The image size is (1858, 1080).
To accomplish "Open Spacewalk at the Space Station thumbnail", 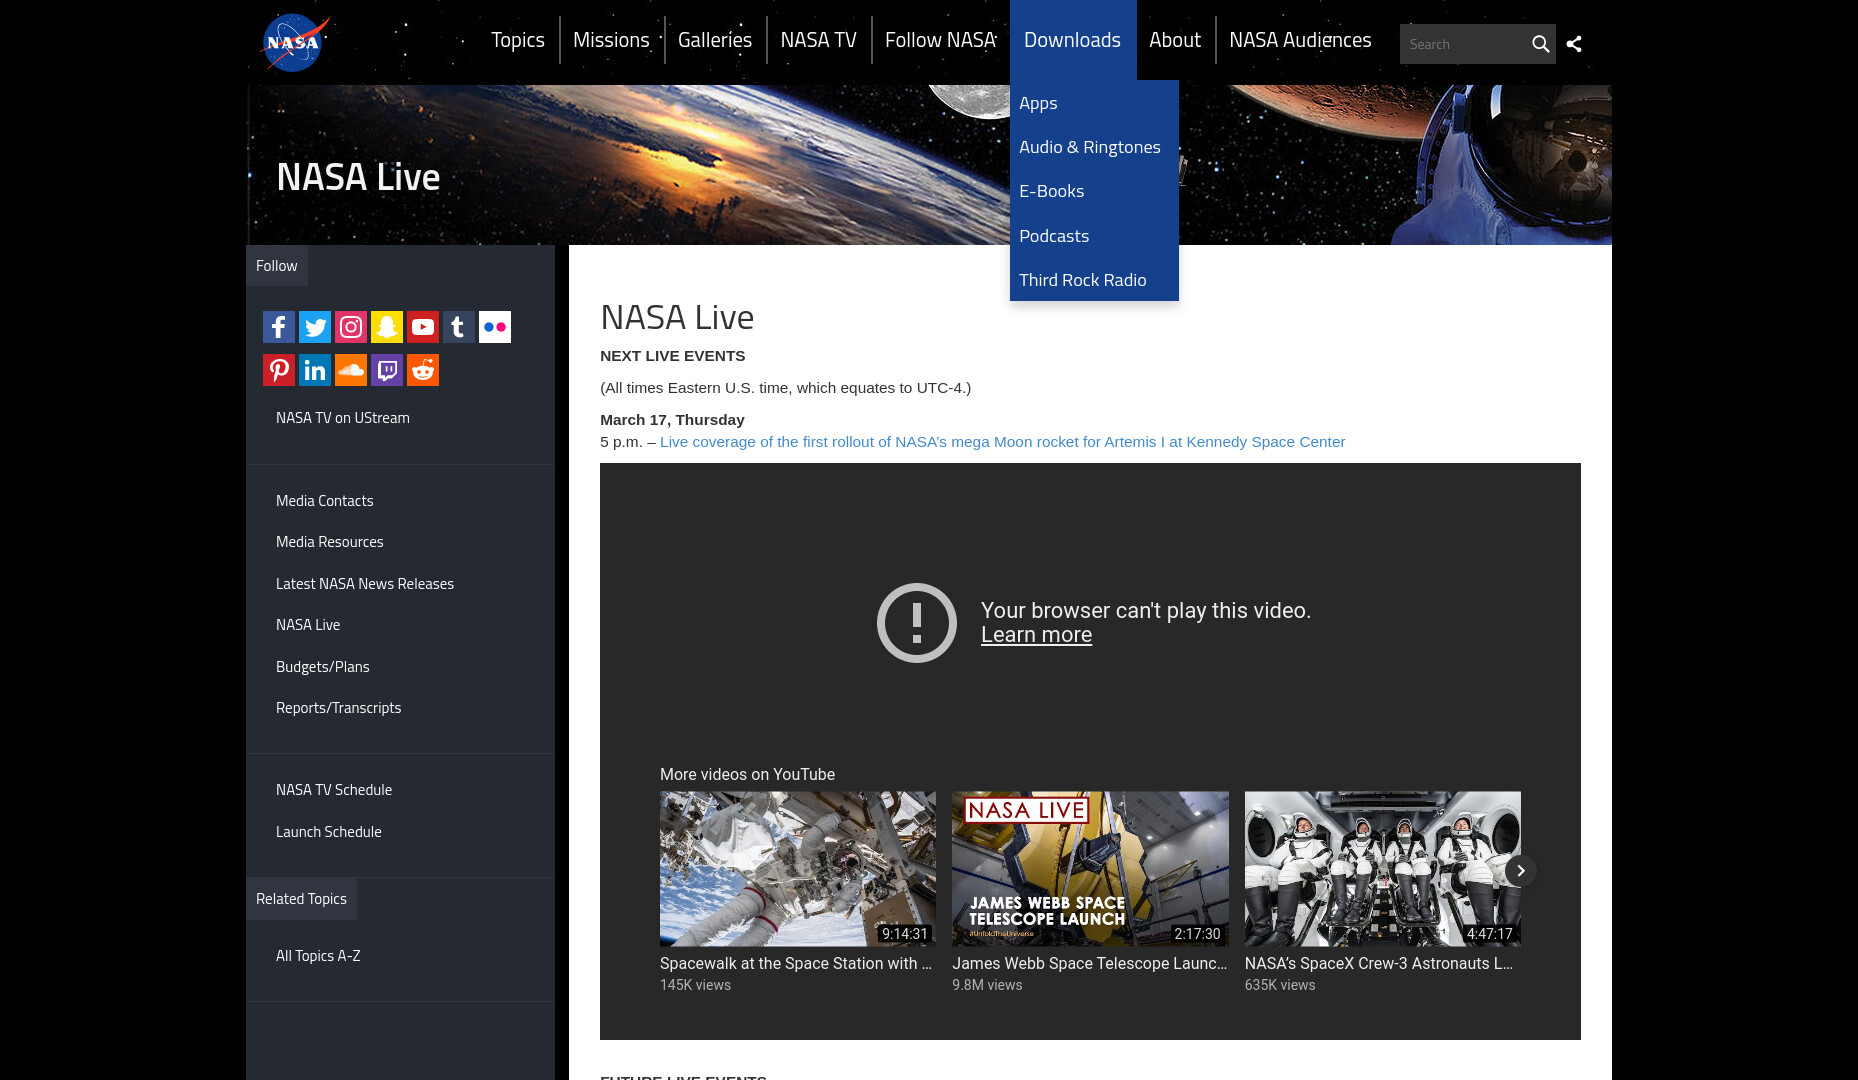I will tap(798, 869).
